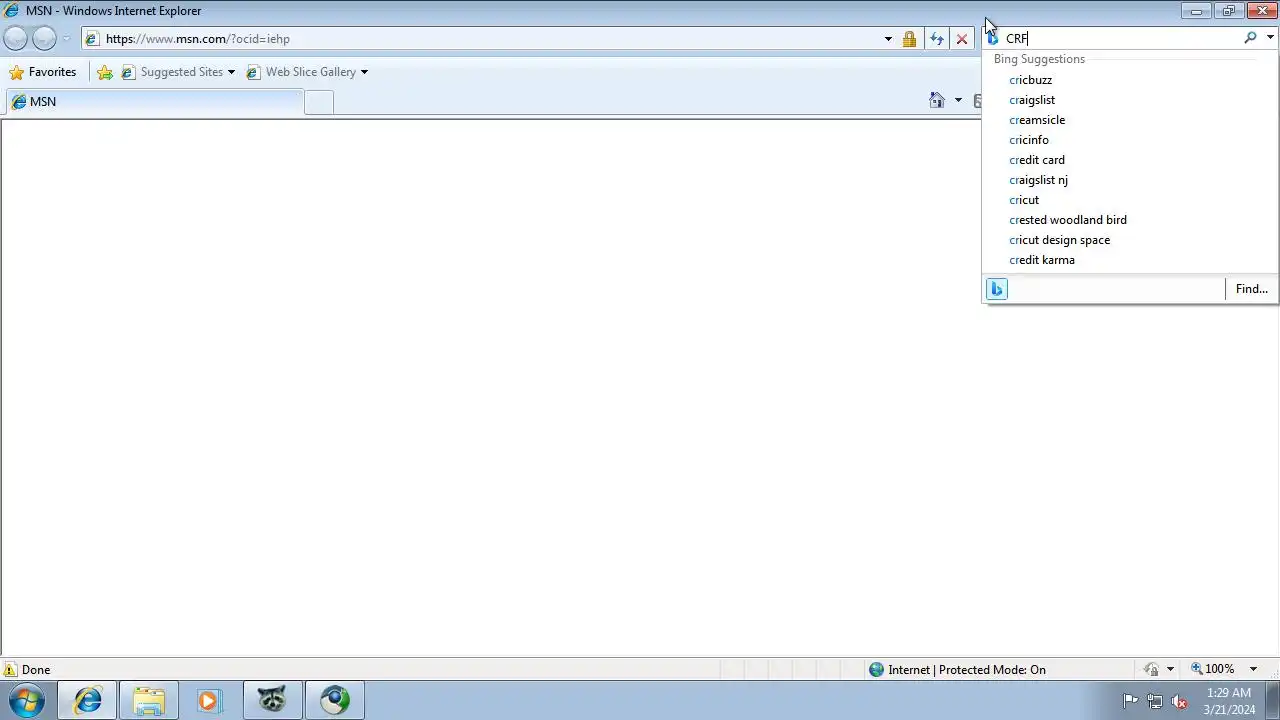Click the Show desktop button
The width and height of the screenshot is (1280, 720).
(x=1272, y=701)
